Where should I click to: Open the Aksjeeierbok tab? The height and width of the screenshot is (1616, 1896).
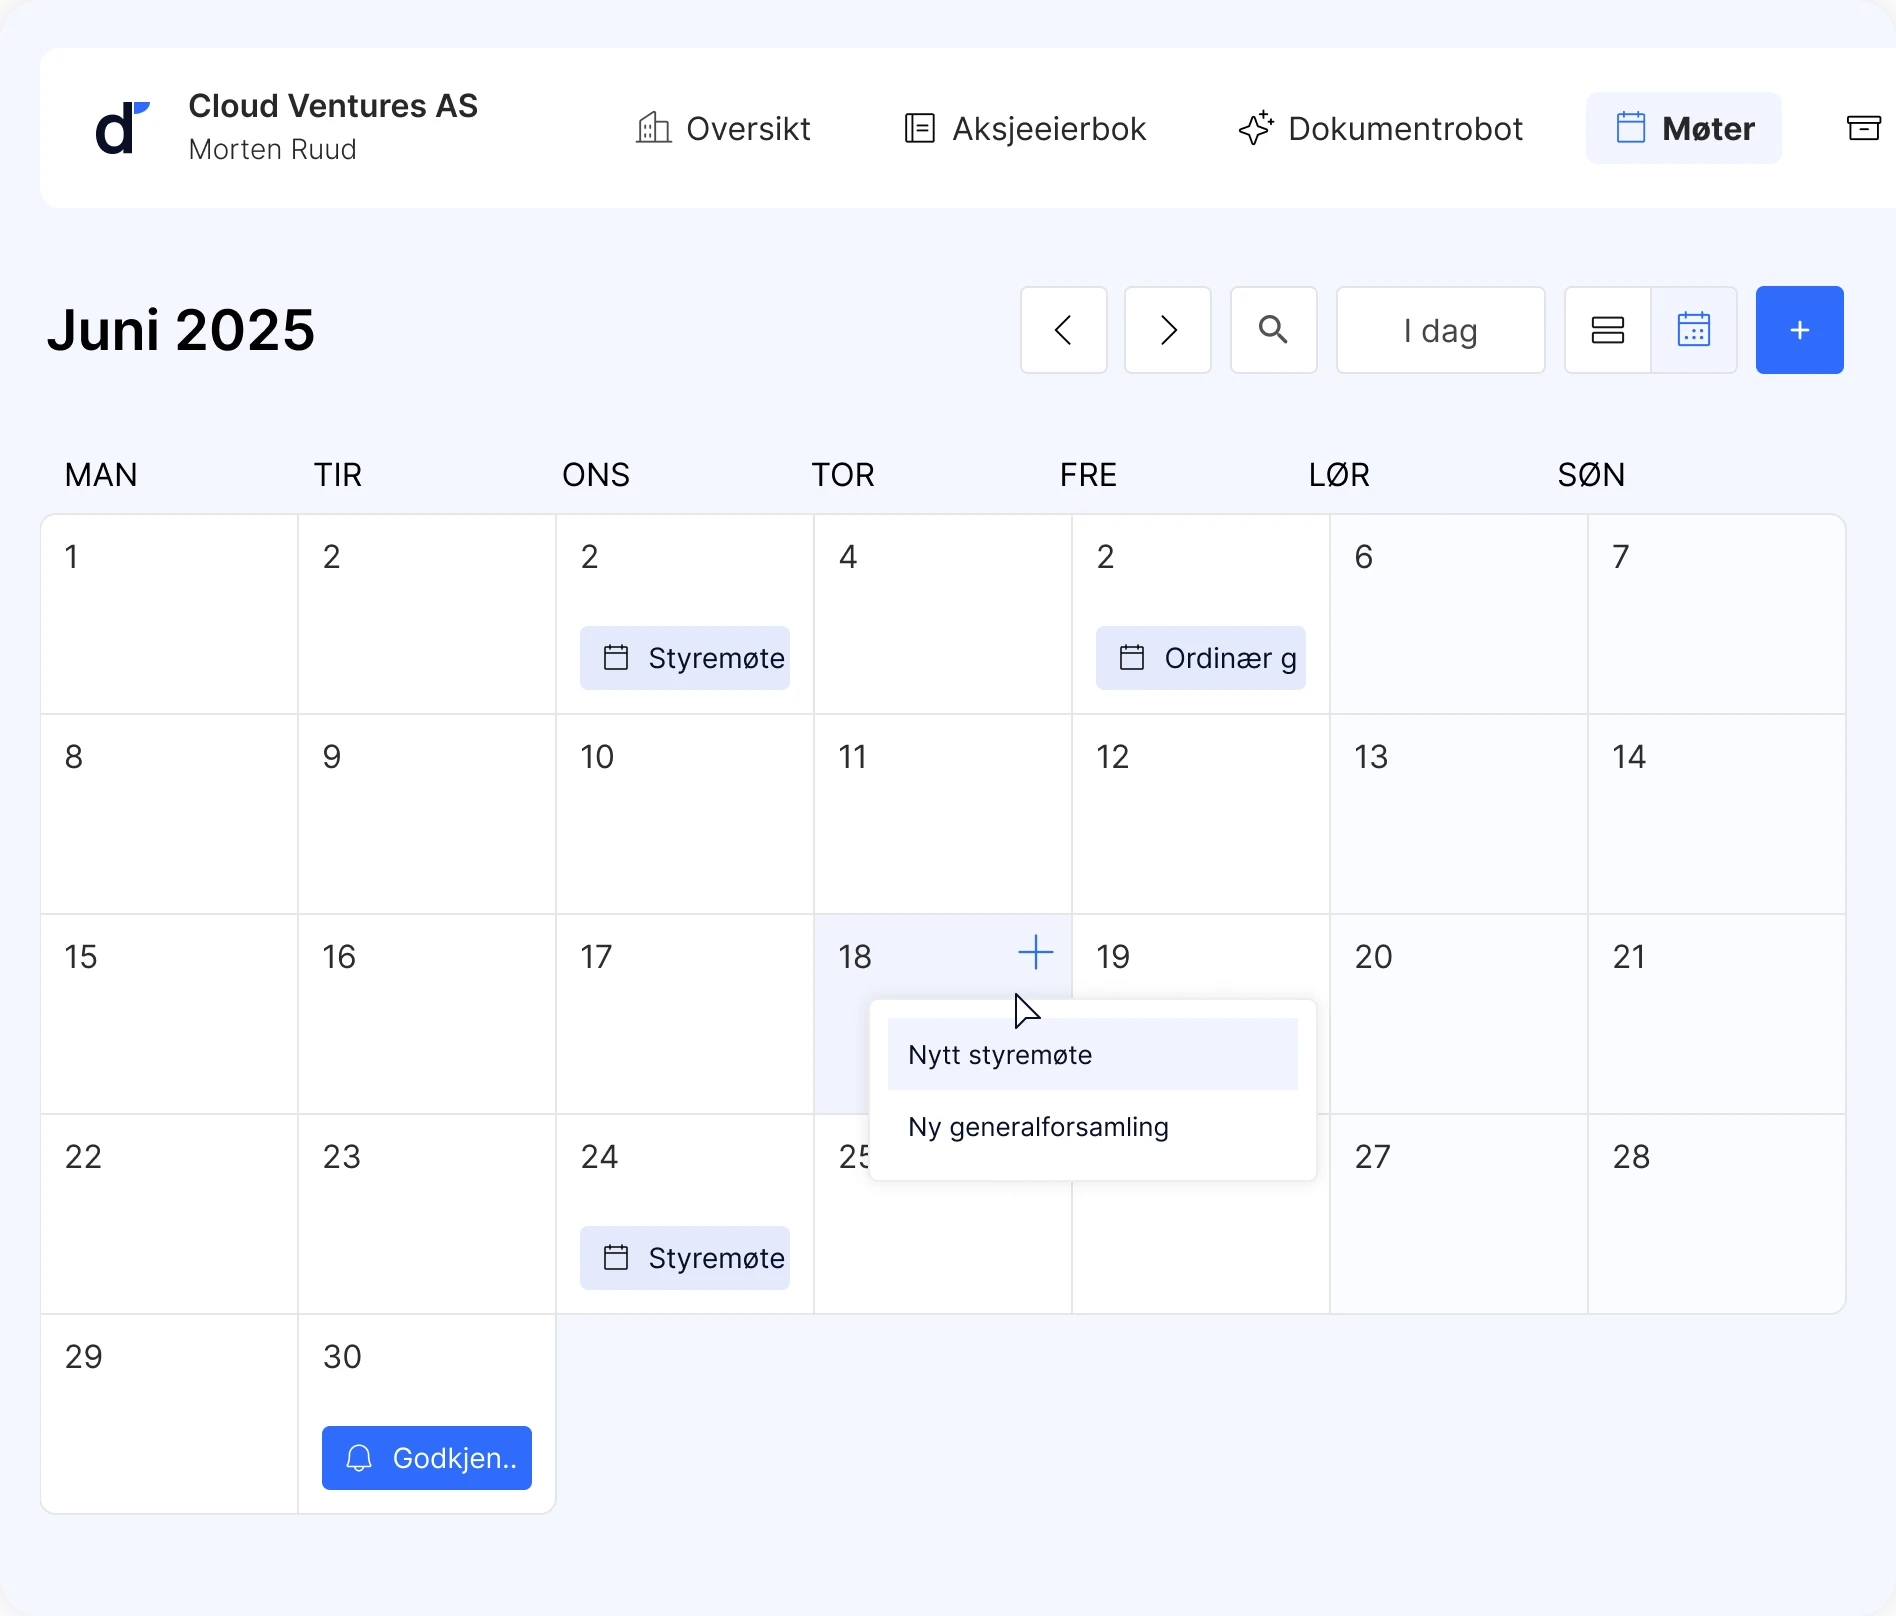click(1024, 128)
